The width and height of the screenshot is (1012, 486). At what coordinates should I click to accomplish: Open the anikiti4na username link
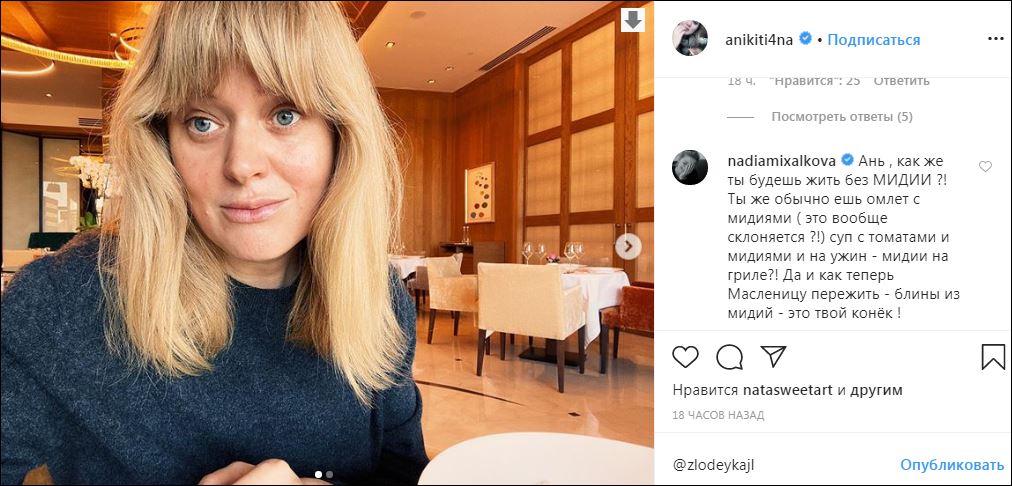coord(758,40)
